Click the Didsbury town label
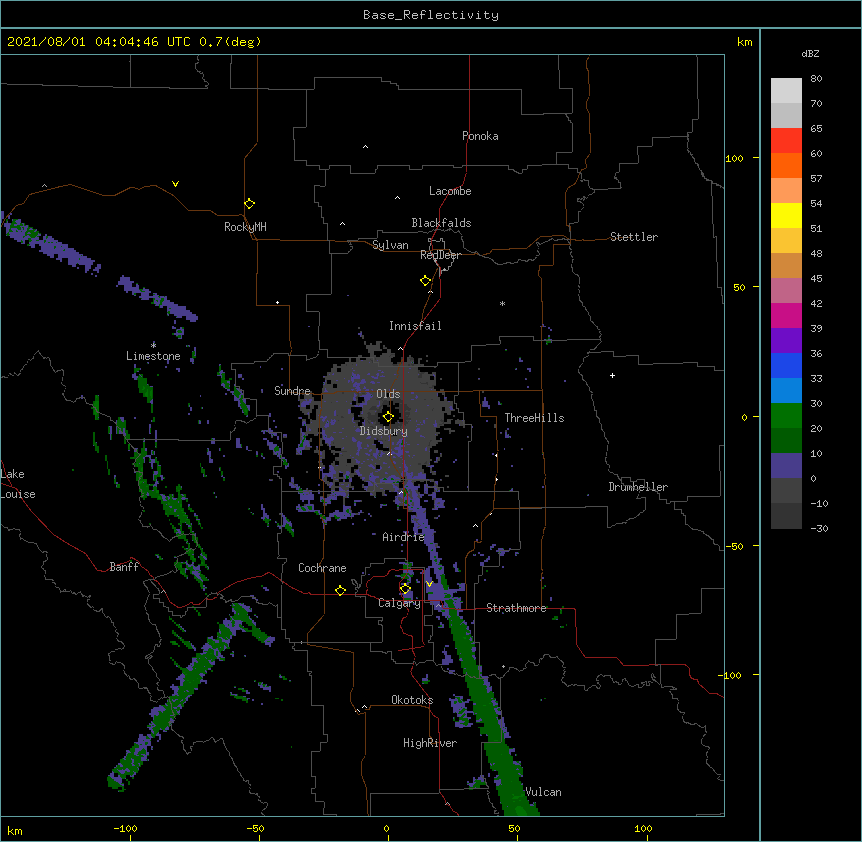862x842 pixels. (384, 431)
